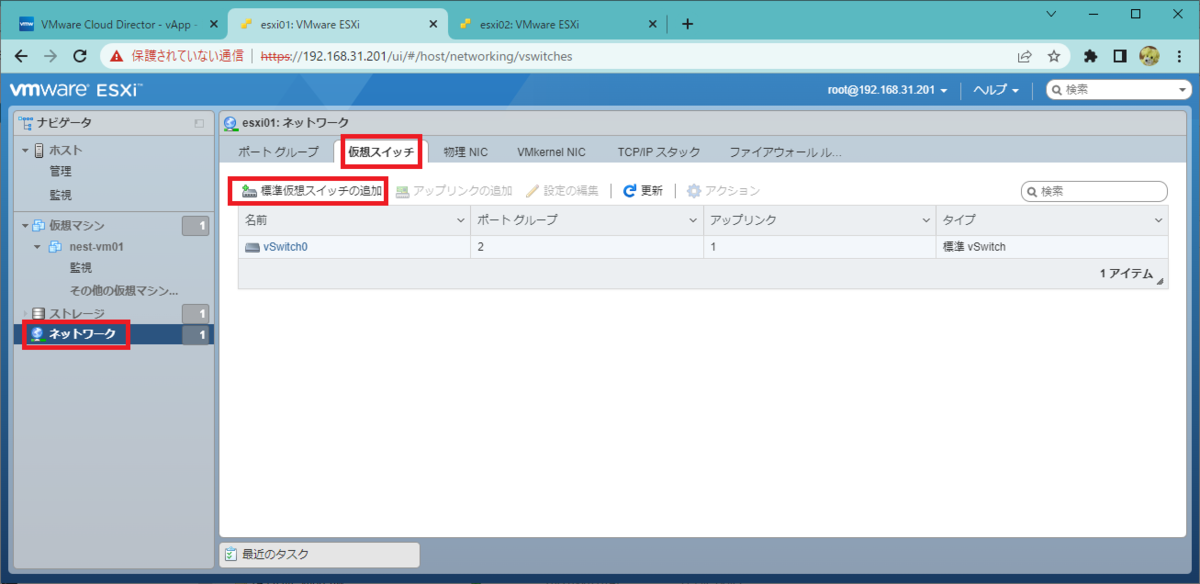This screenshot has width=1200, height=584.
Task: Collapse the ホスト tree node
Action: click(x=25, y=150)
